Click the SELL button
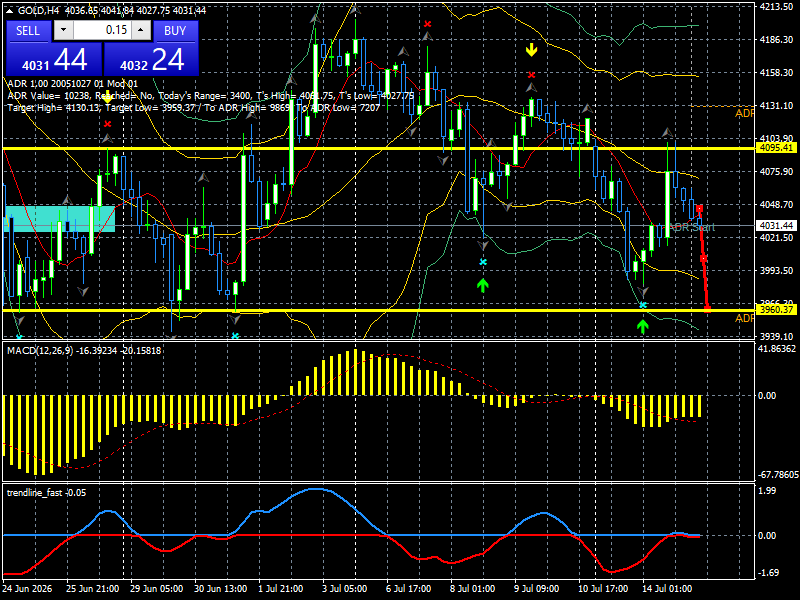The width and height of the screenshot is (800, 600). (28, 31)
